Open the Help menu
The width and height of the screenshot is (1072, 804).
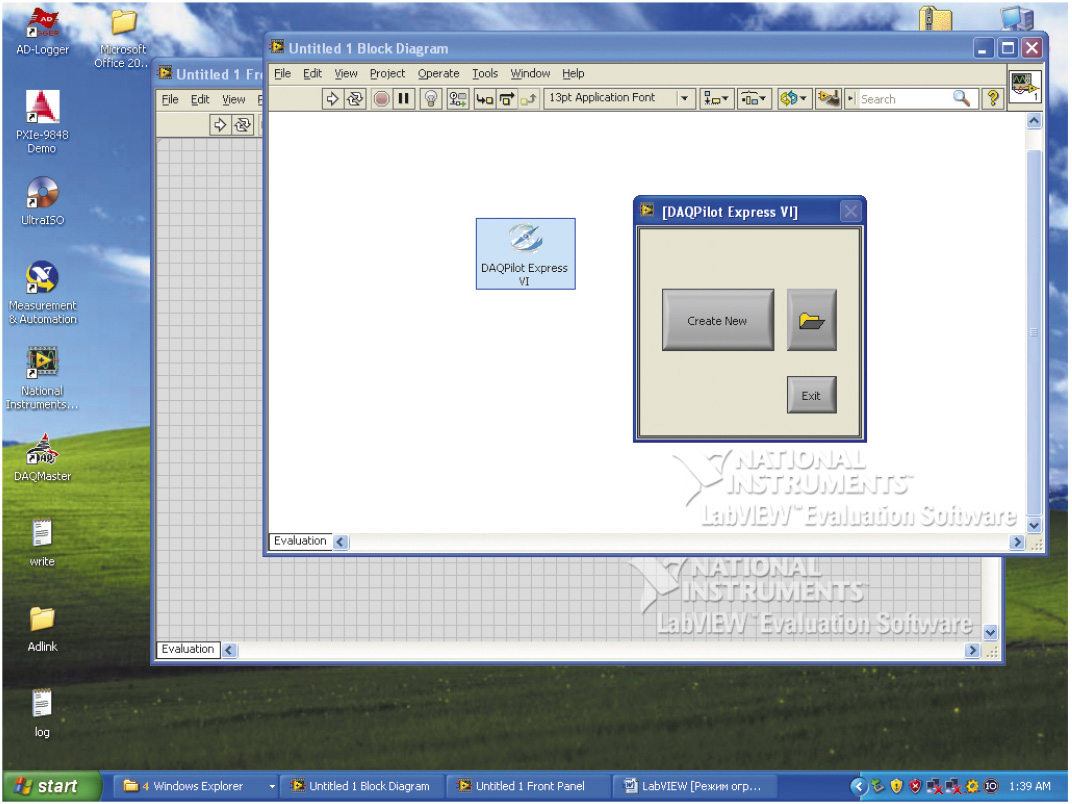[573, 74]
